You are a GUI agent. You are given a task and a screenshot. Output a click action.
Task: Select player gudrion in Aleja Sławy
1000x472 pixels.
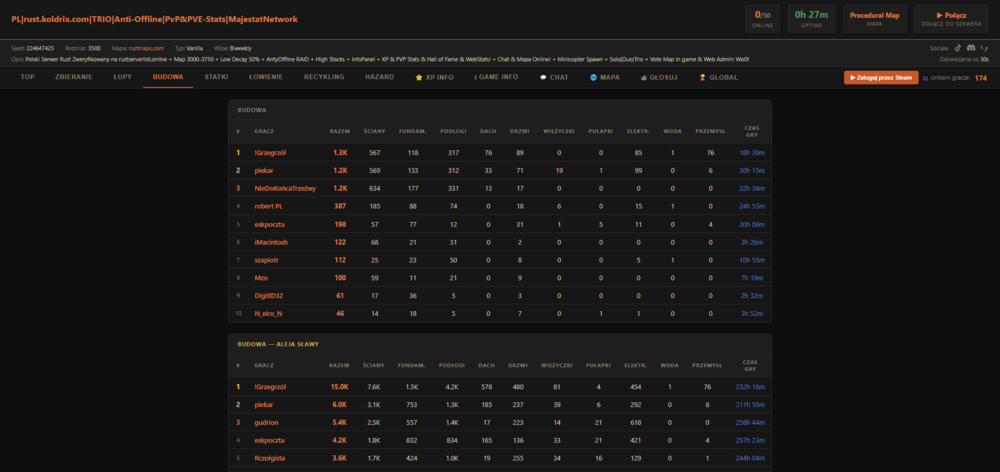click(266, 422)
